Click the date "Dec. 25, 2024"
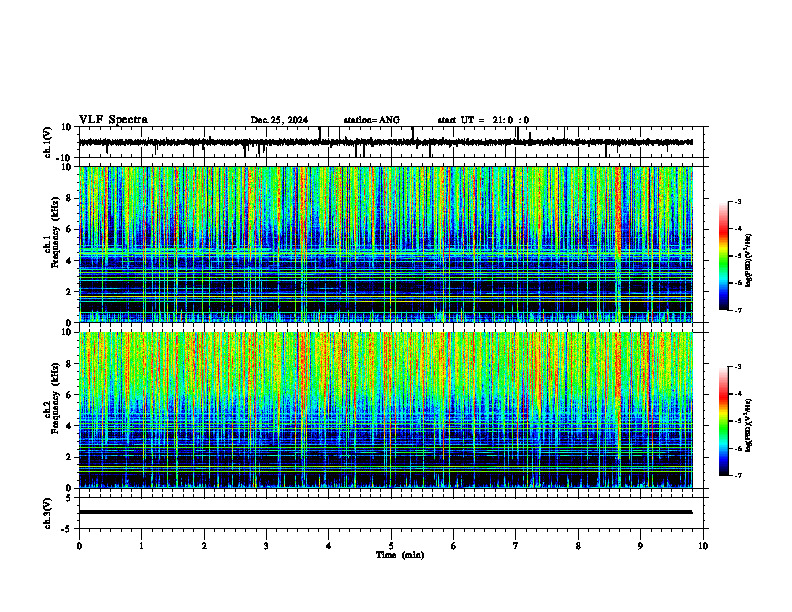 (279, 120)
